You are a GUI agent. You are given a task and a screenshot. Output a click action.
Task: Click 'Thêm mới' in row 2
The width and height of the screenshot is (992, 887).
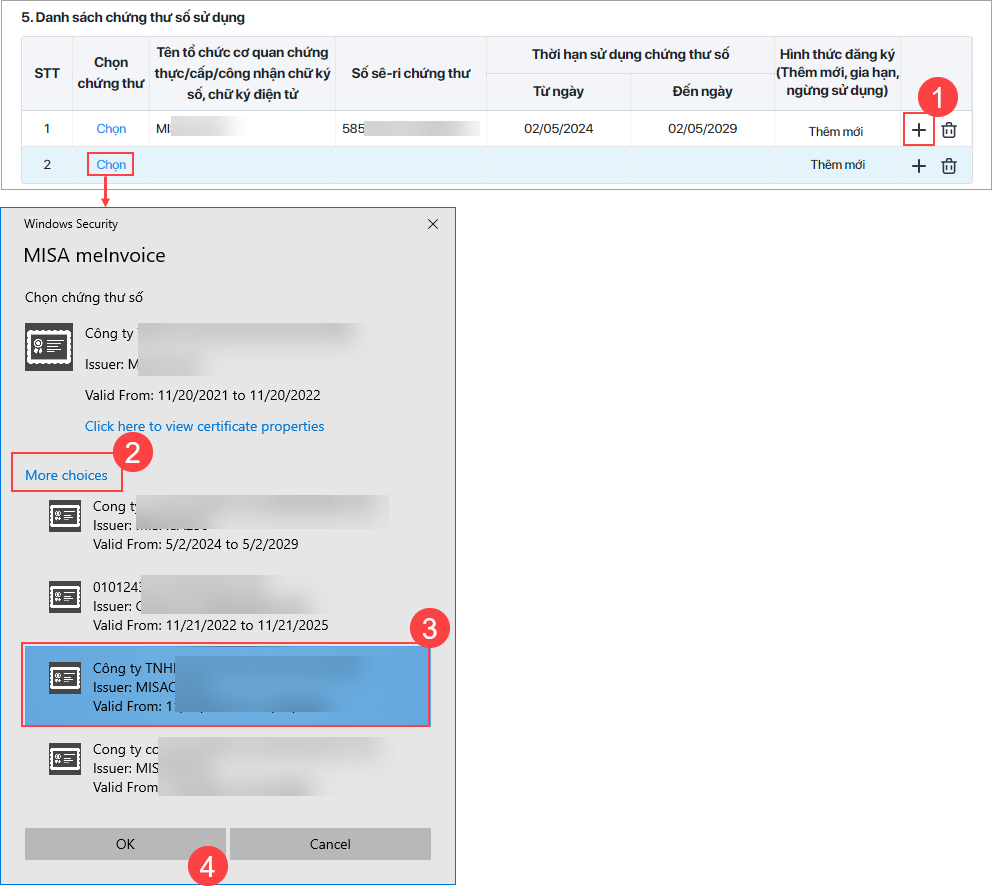tap(838, 164)
